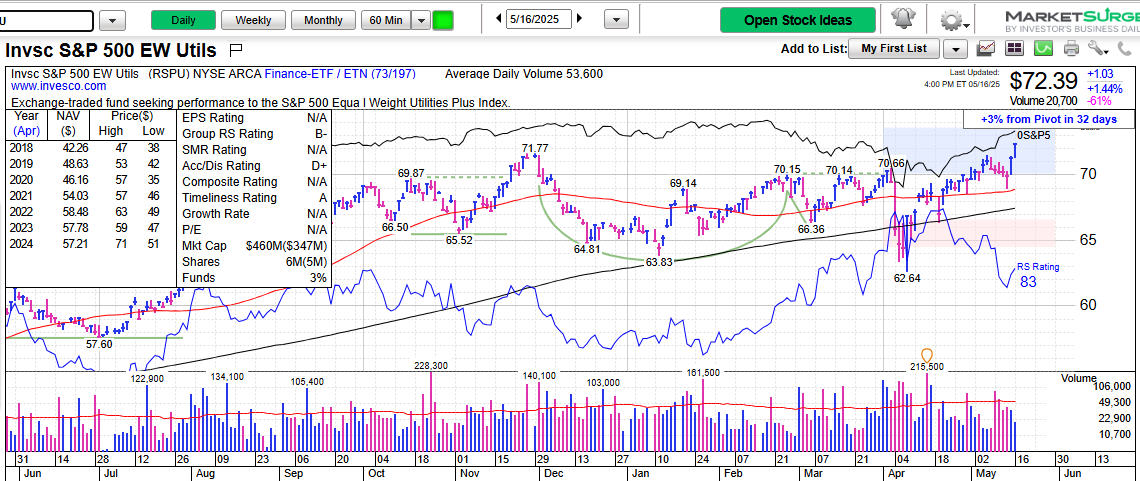Screen dimensions: 1140x481
Task: Select the 60 Min intraday chart
Action: pyautogui.click(x=386, y=20)
